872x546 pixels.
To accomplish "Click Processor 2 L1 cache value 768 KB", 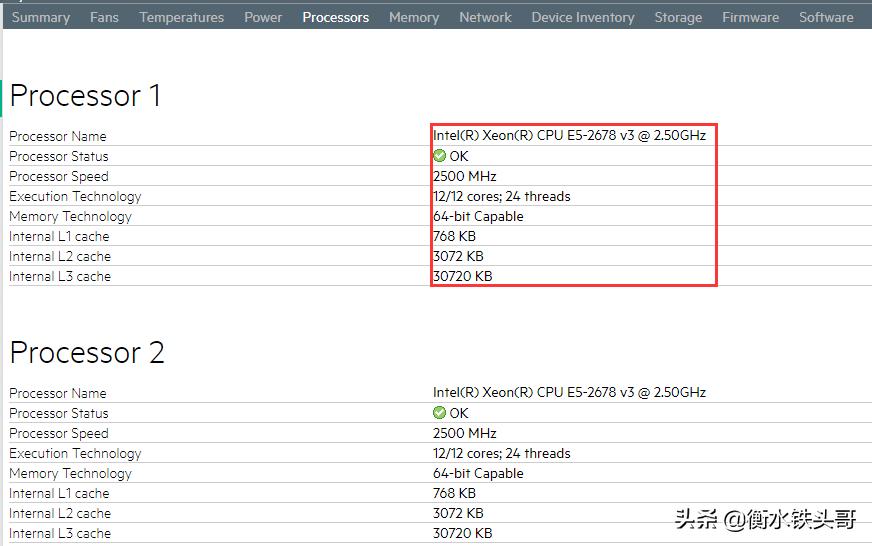I will [x=454, y=493].
